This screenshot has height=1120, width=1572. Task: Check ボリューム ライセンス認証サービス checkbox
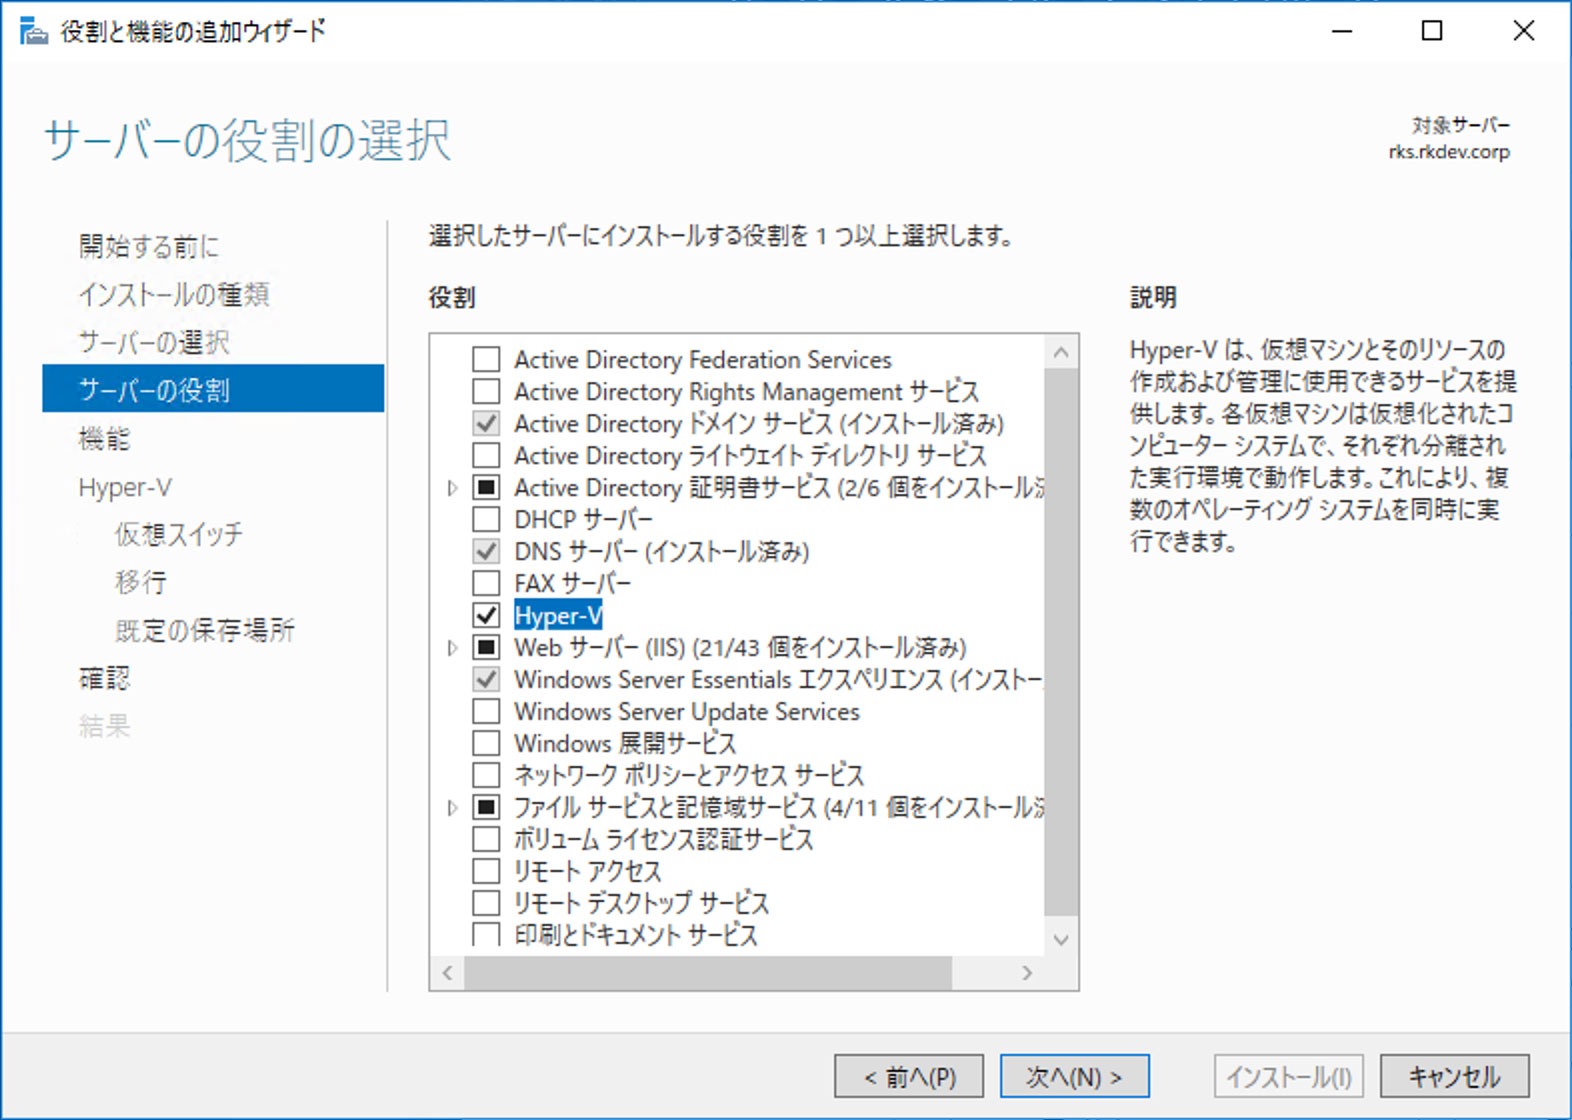tap(486, 839)
